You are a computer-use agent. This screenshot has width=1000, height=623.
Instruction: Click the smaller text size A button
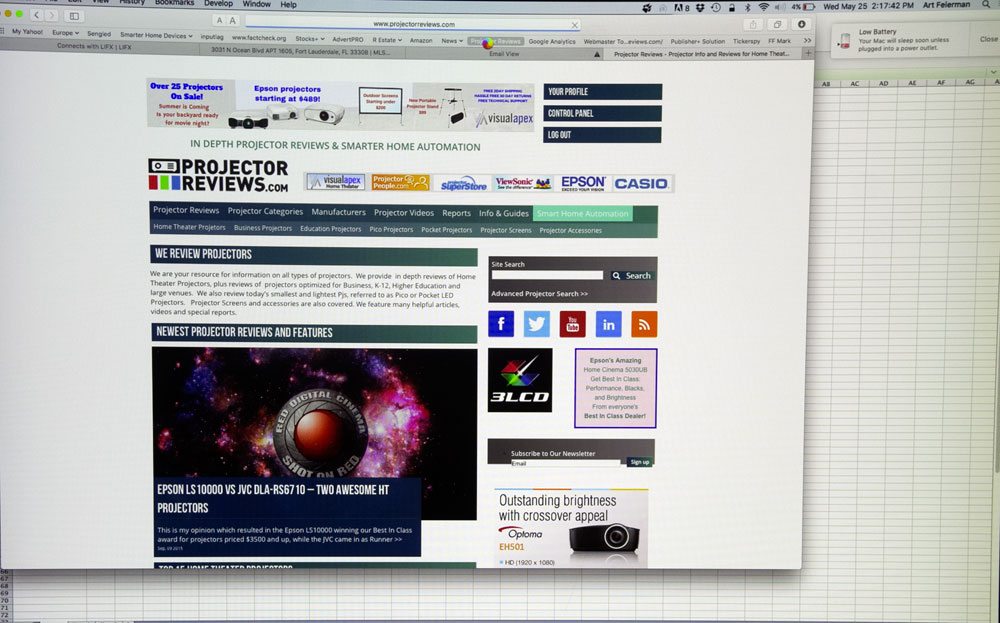(219, 20)
